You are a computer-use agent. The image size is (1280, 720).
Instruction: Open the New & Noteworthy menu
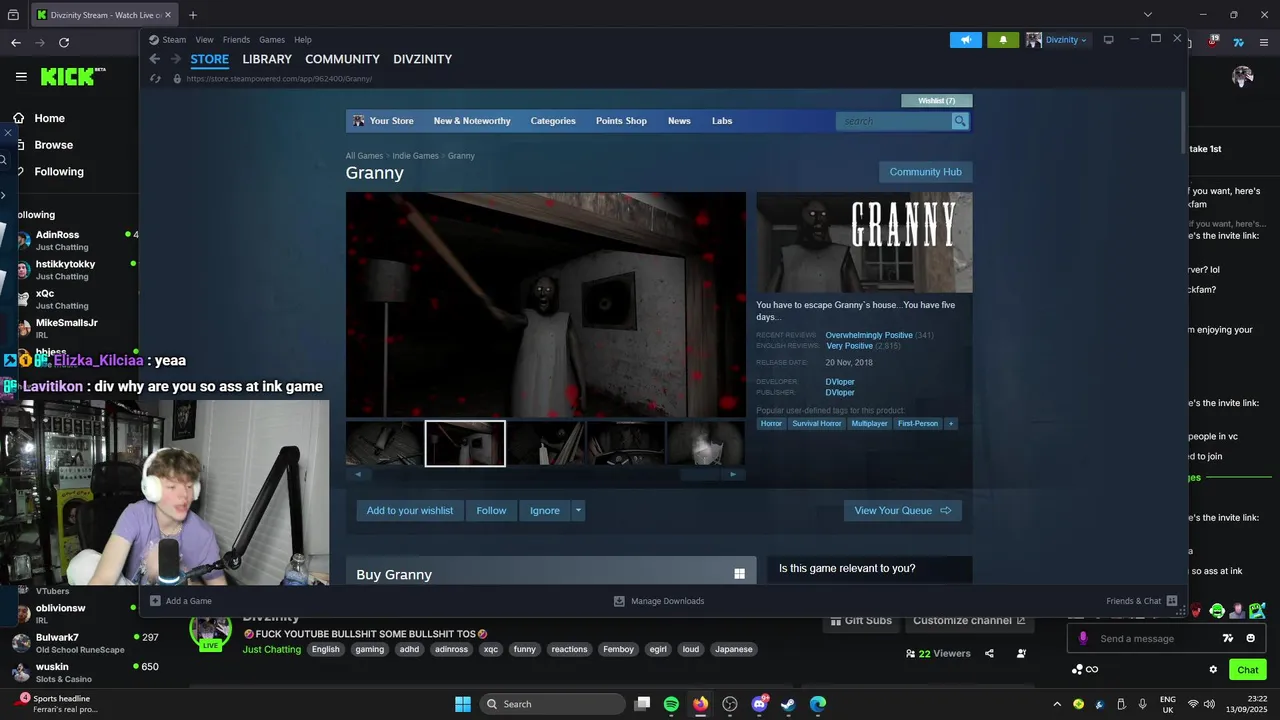pyautogui.click(x=472, y=121)
